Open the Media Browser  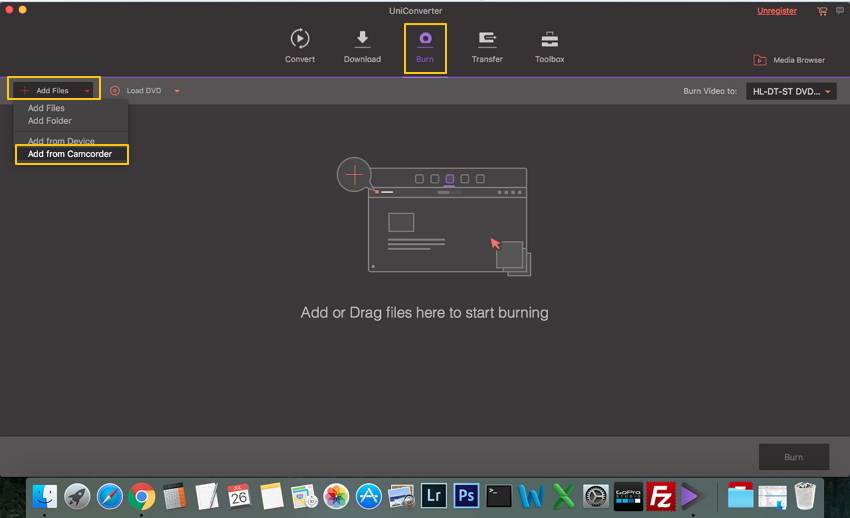789,60
